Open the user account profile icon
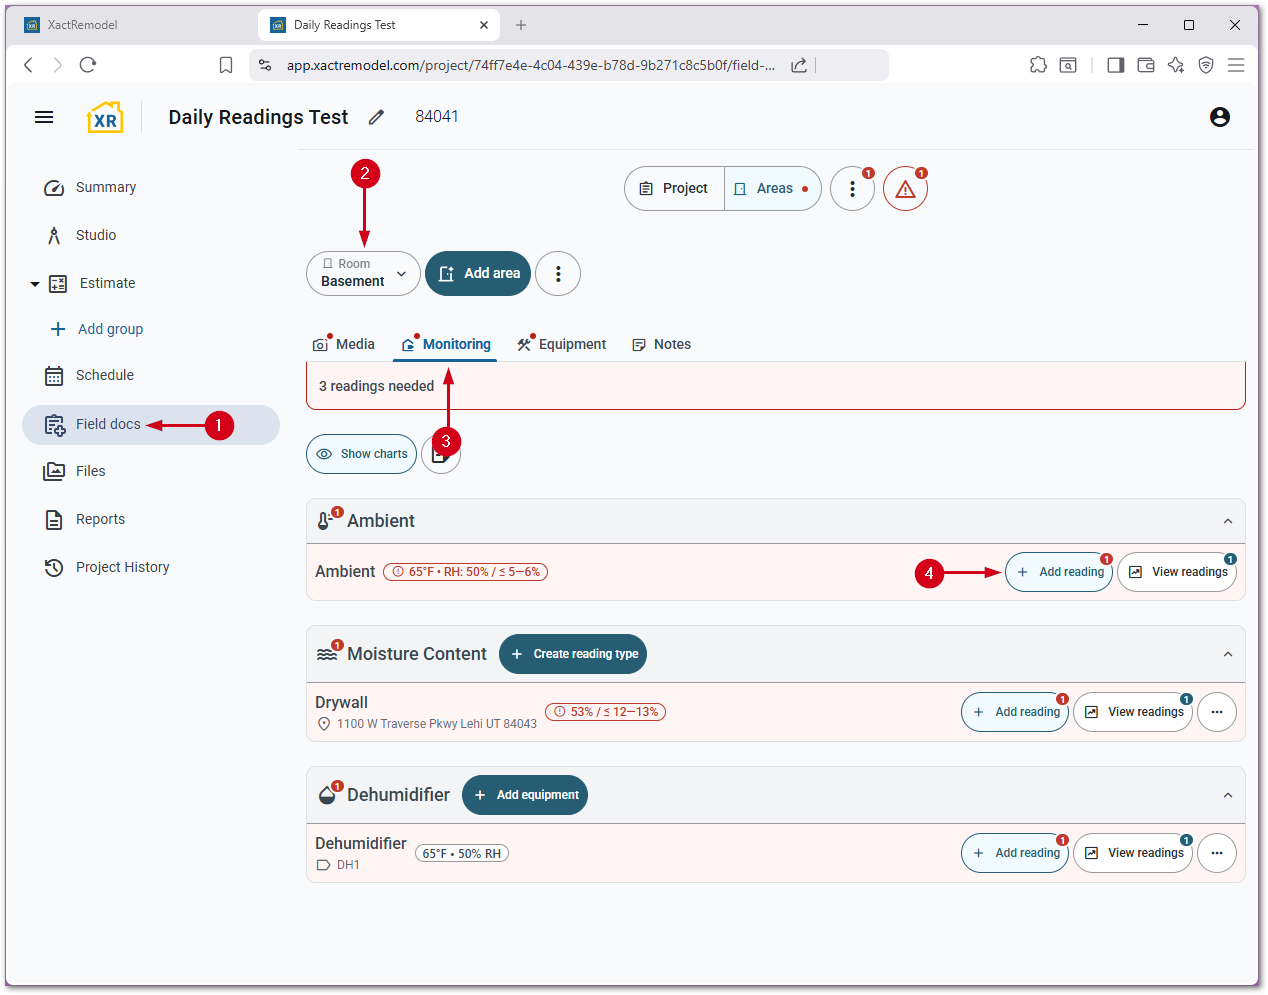 click(1219, 117)
